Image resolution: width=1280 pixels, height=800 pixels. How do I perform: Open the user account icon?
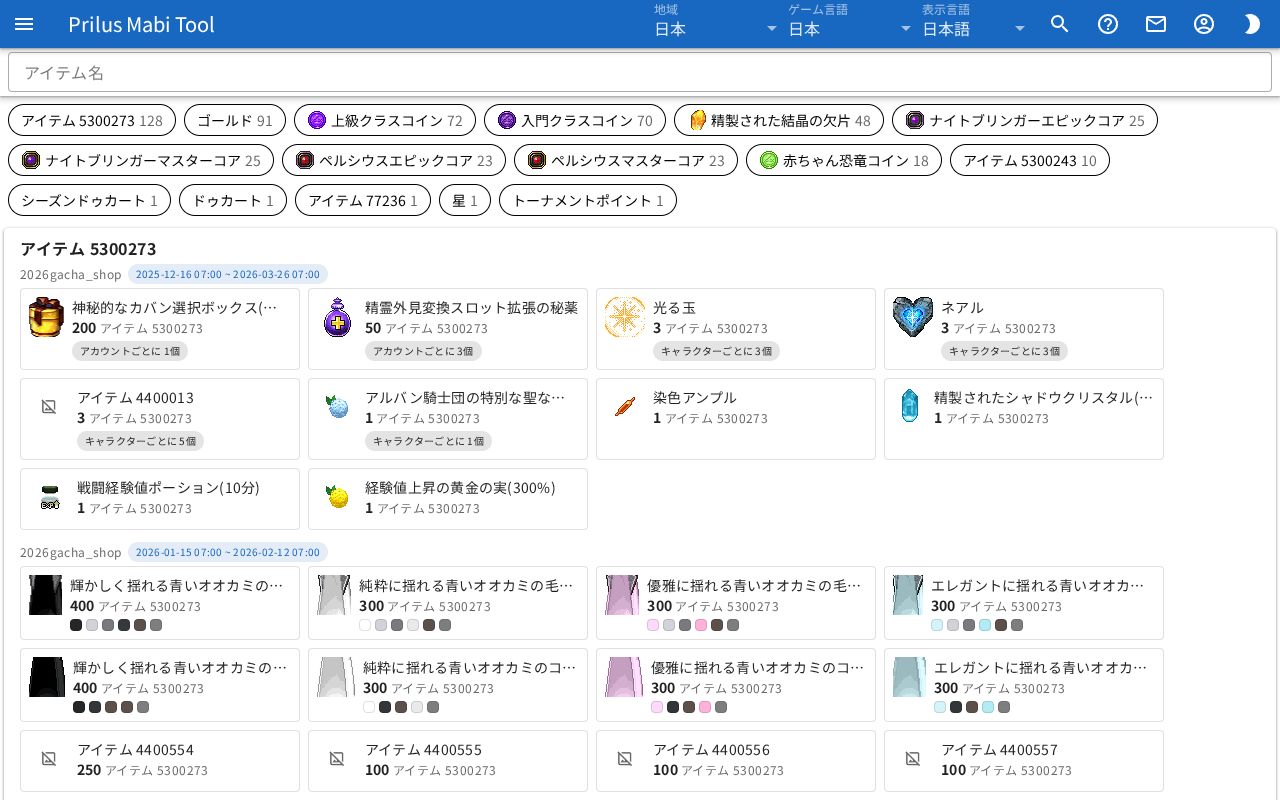[1204, 24]
